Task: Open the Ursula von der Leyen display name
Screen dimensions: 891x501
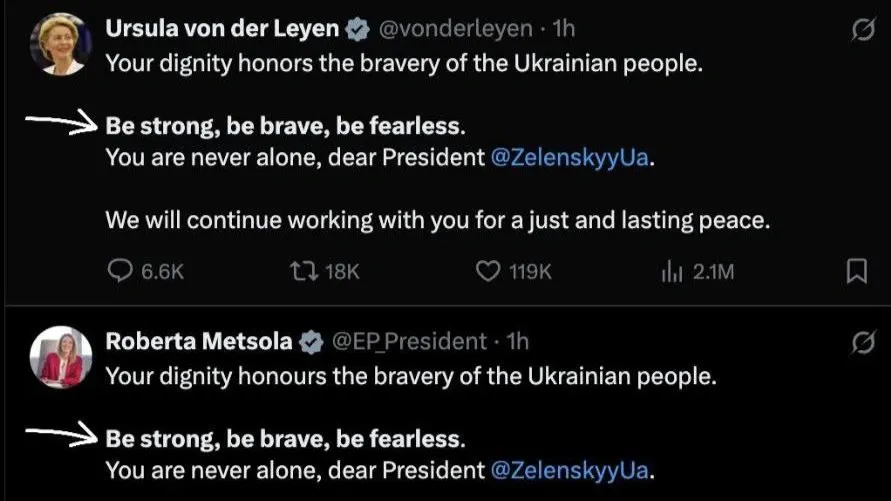Action: tap(222, 30)
